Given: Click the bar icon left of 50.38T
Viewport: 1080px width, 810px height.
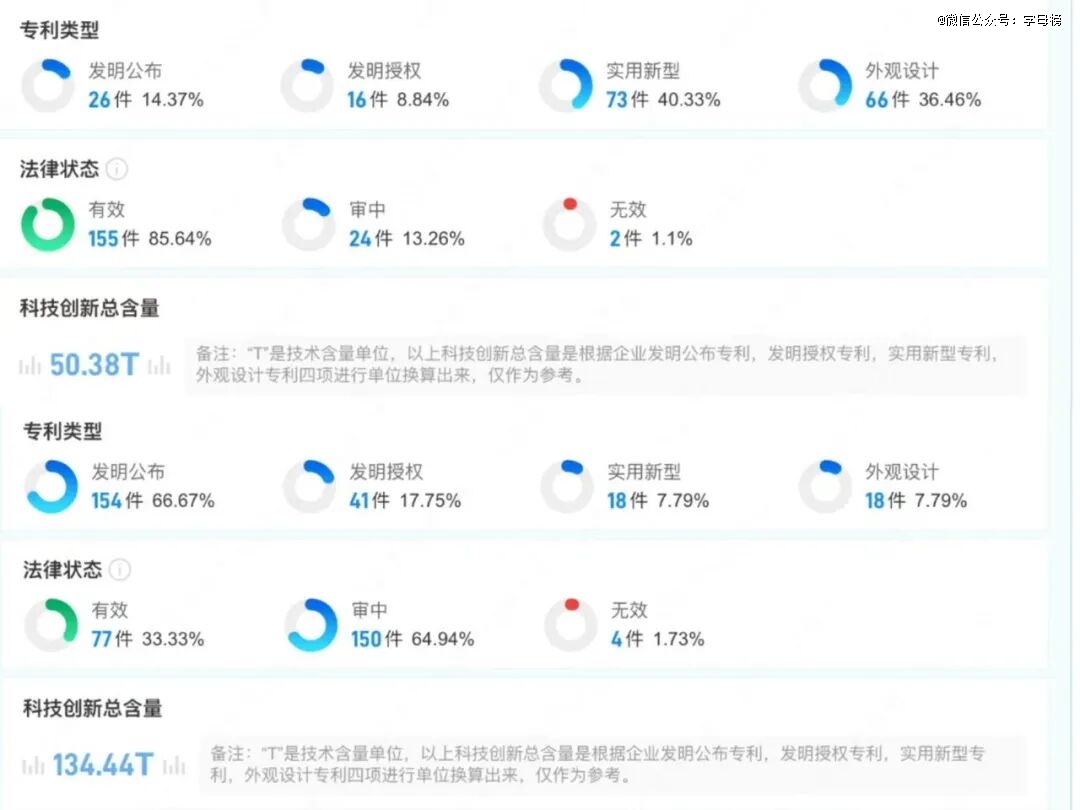Looking at the screenshot, I should [x=31, y=366].
